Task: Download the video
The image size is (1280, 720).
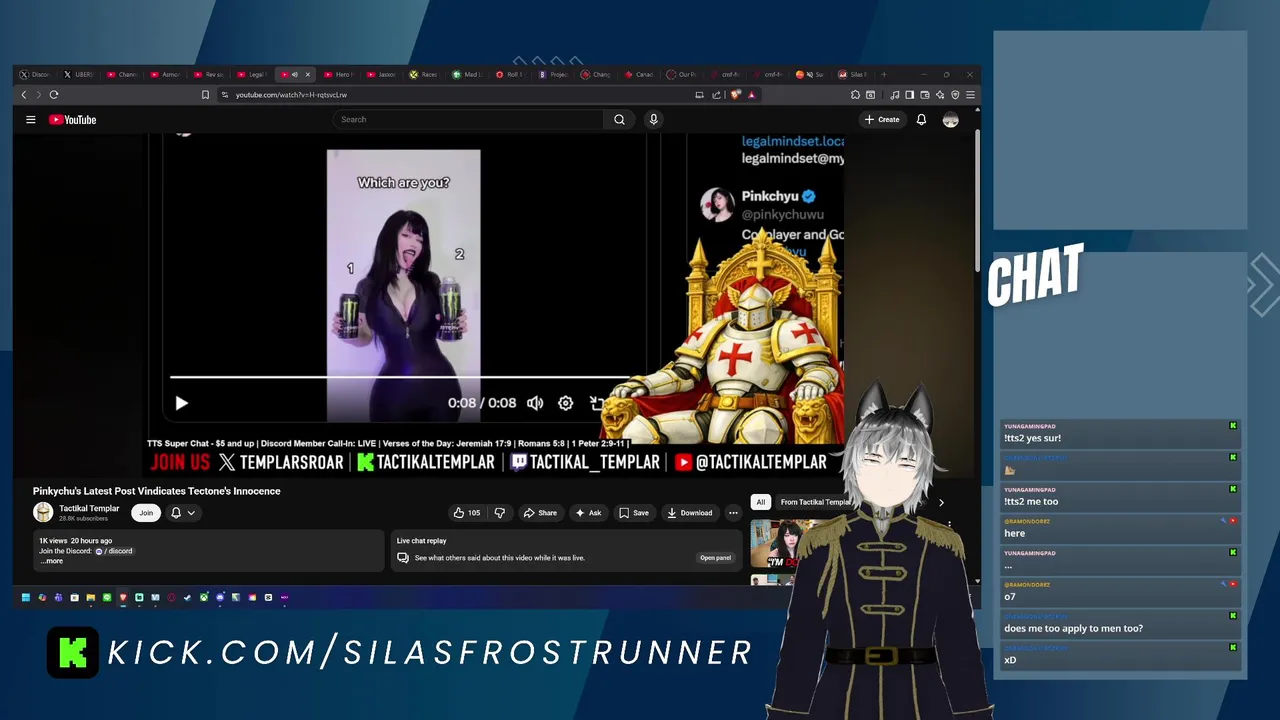Action: point(690,513)
